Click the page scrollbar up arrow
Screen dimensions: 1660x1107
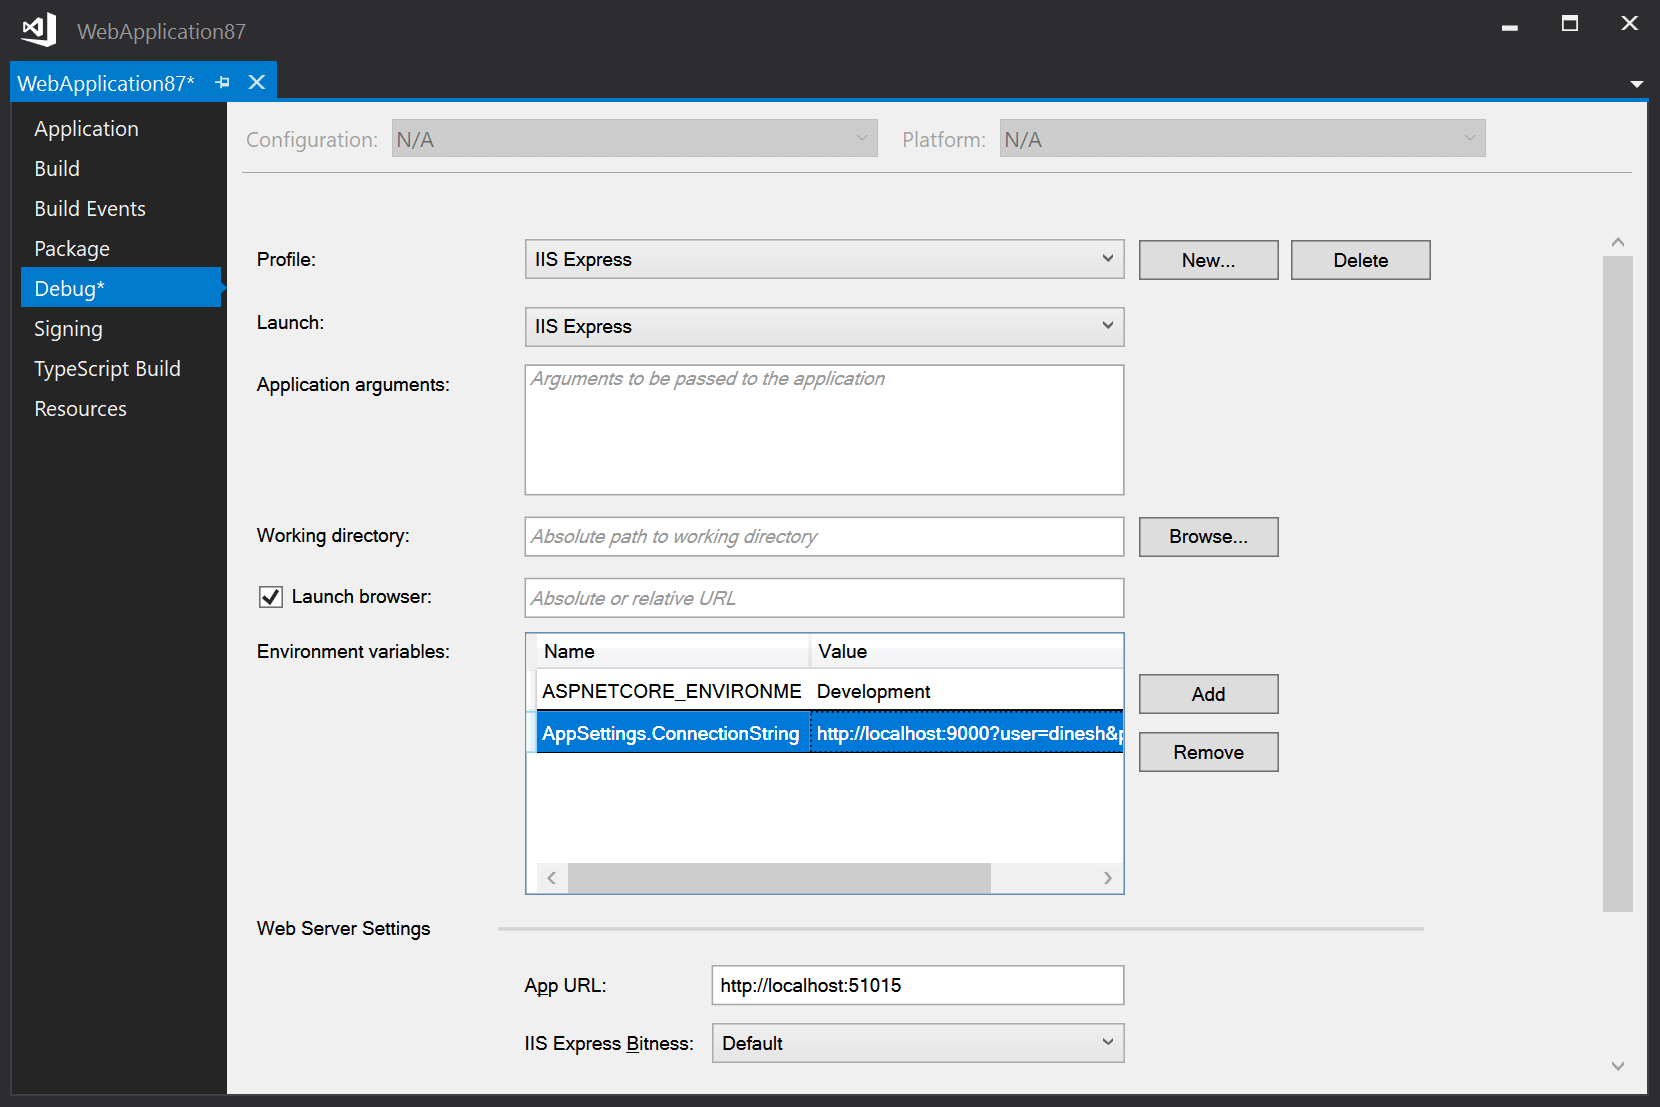[1618, 242]
